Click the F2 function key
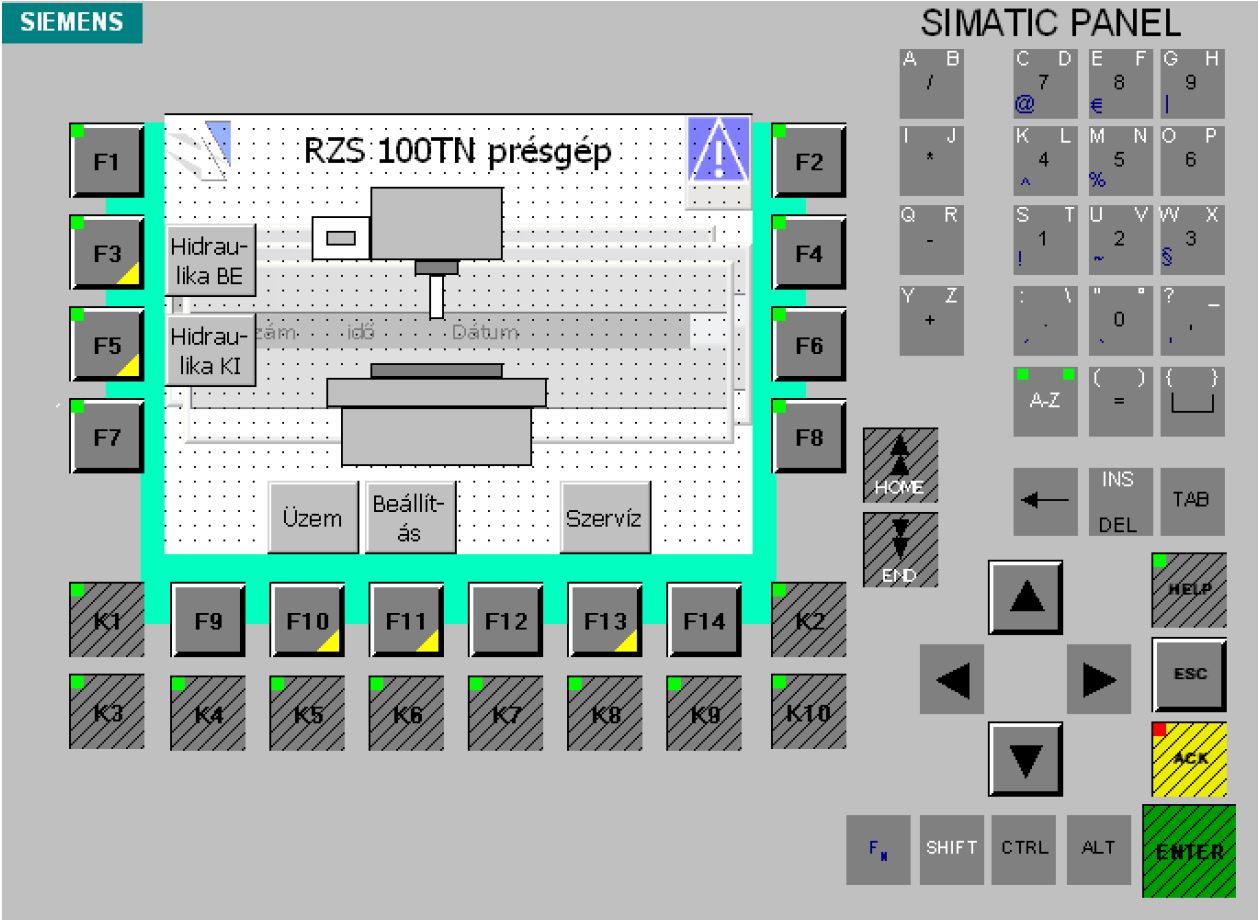The height and width of the screenshot is (921, 1258). (809, 160)
